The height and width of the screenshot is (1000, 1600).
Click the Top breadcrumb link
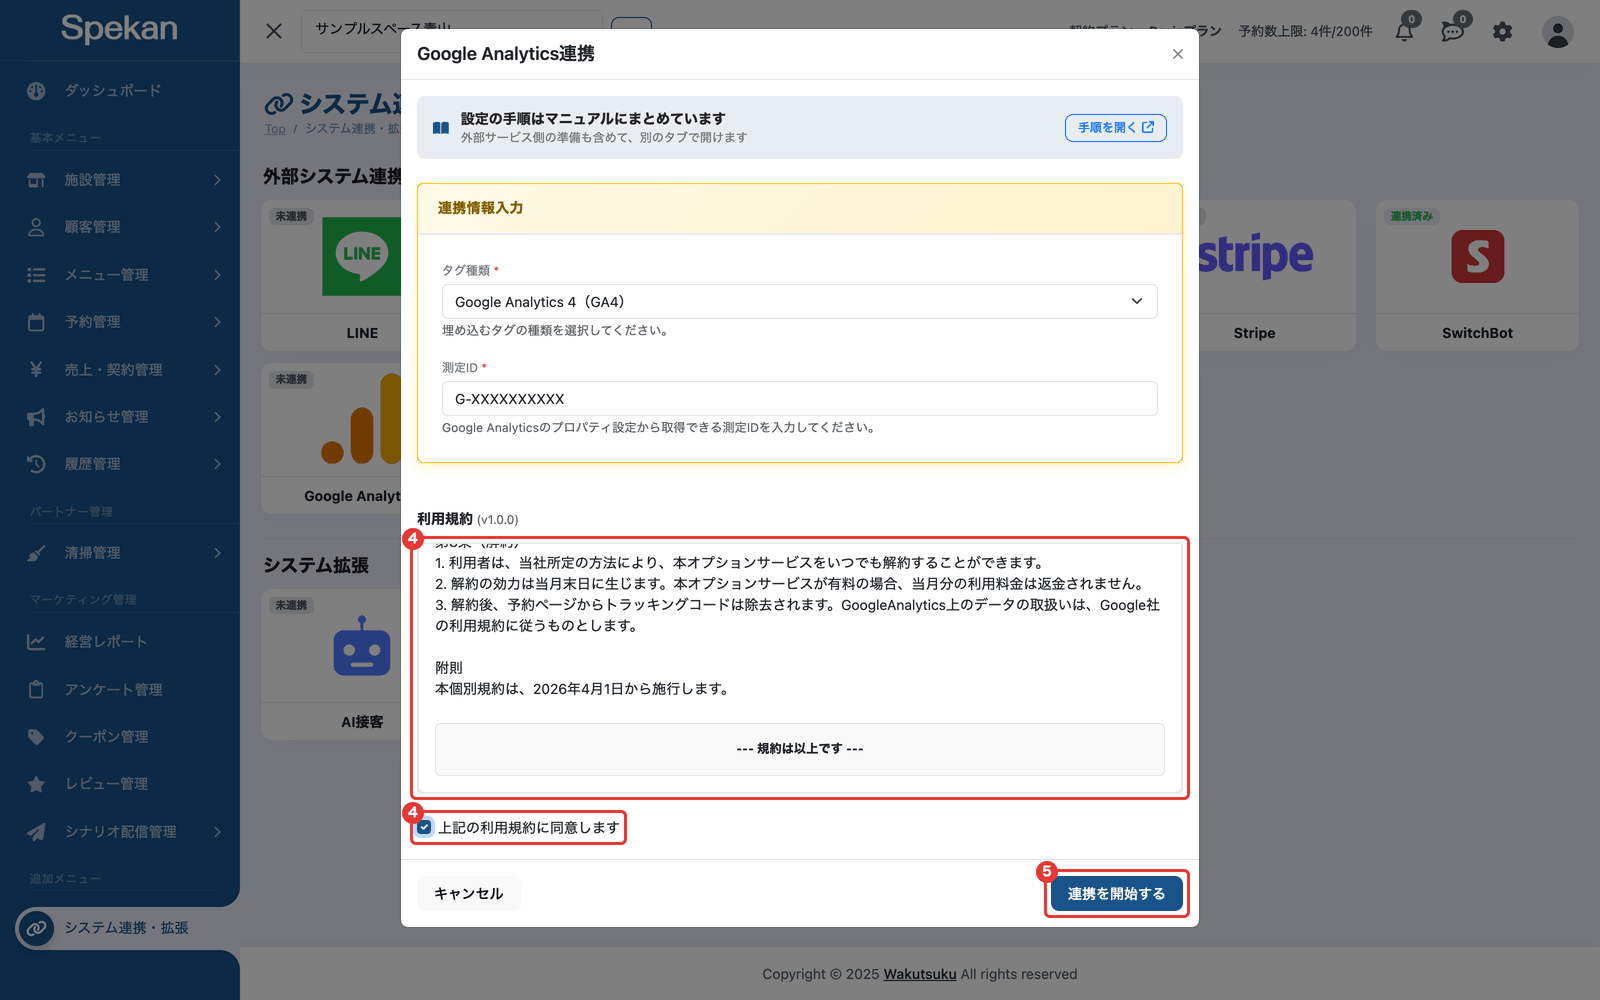click(x=275, y=129)
